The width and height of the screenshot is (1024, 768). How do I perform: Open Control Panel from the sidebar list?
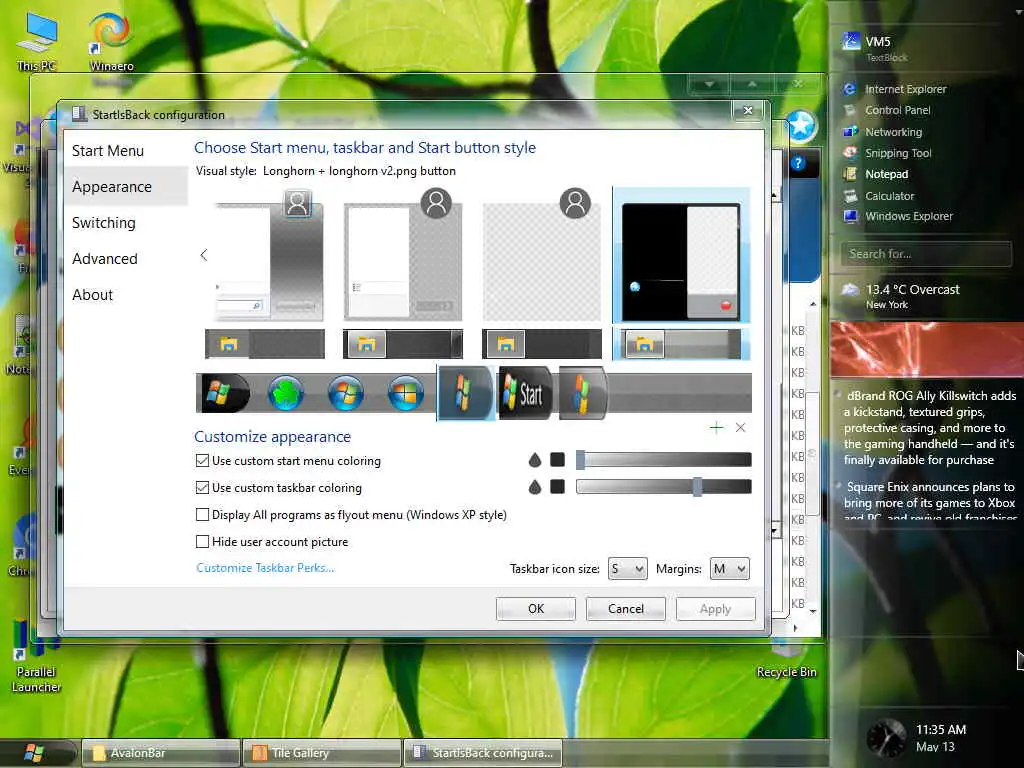[897, 110]
